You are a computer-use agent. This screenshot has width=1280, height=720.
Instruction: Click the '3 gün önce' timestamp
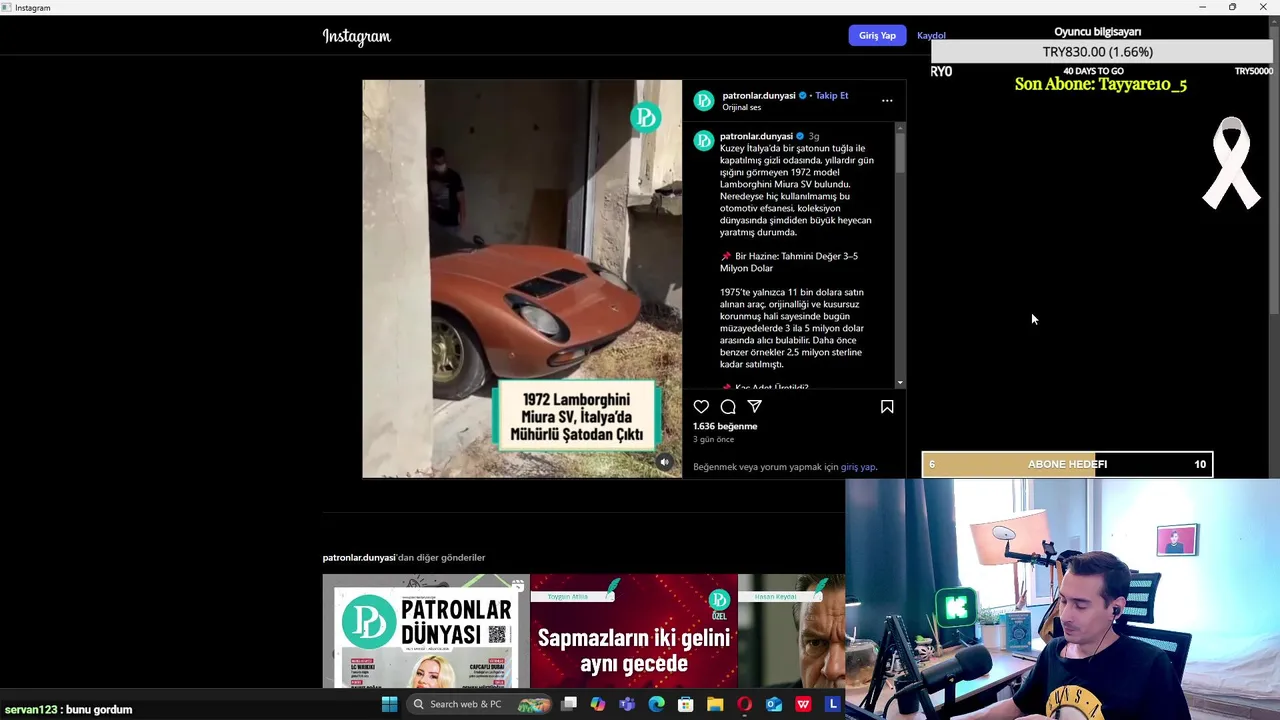(x=713, y=440)
